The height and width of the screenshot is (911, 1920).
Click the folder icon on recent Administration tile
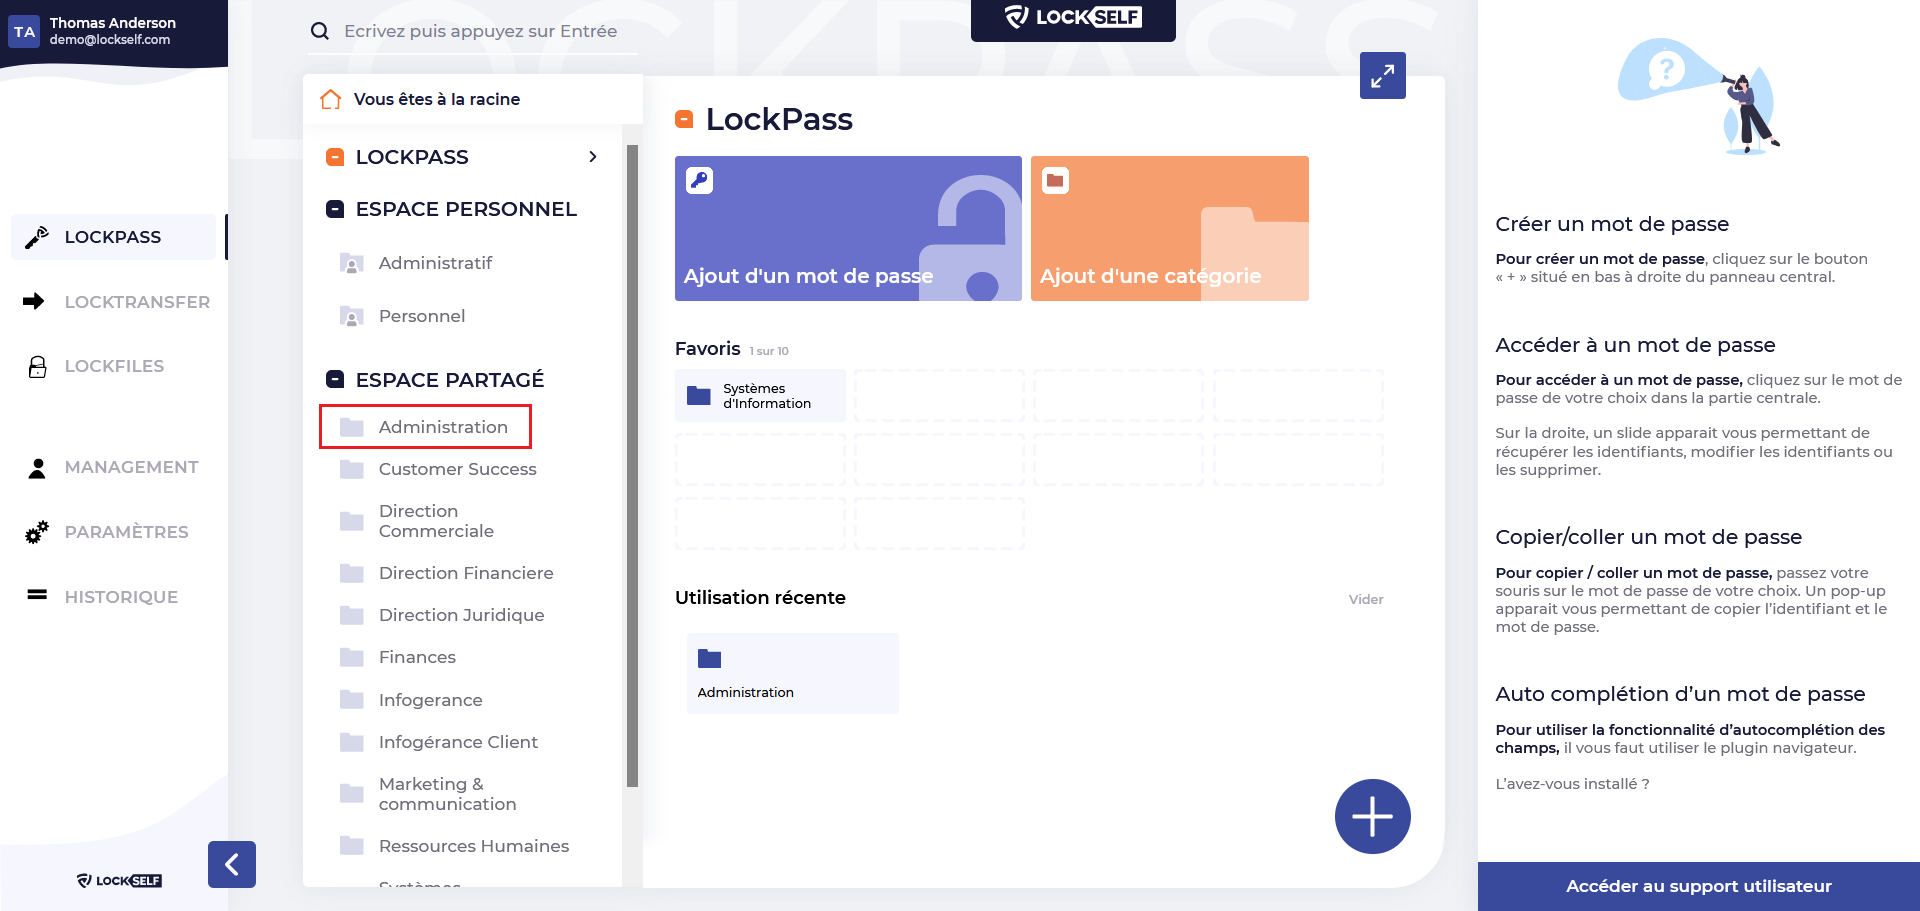point(710,658)
